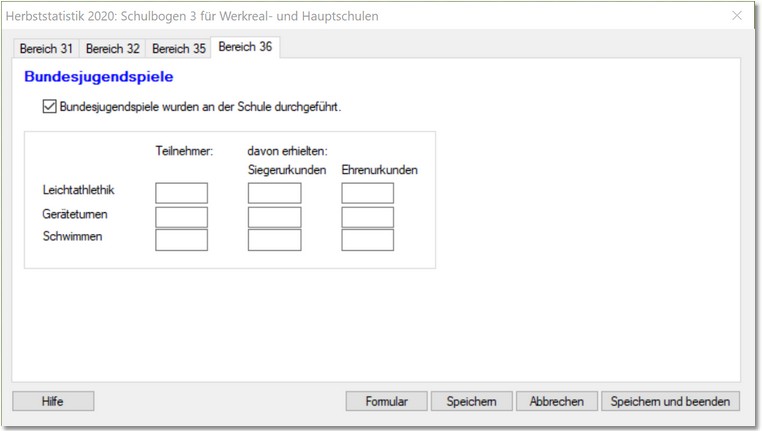This screenshot has width=762, height=433.
Task: Save with the Speichern button
Action: tap(471, 401)
